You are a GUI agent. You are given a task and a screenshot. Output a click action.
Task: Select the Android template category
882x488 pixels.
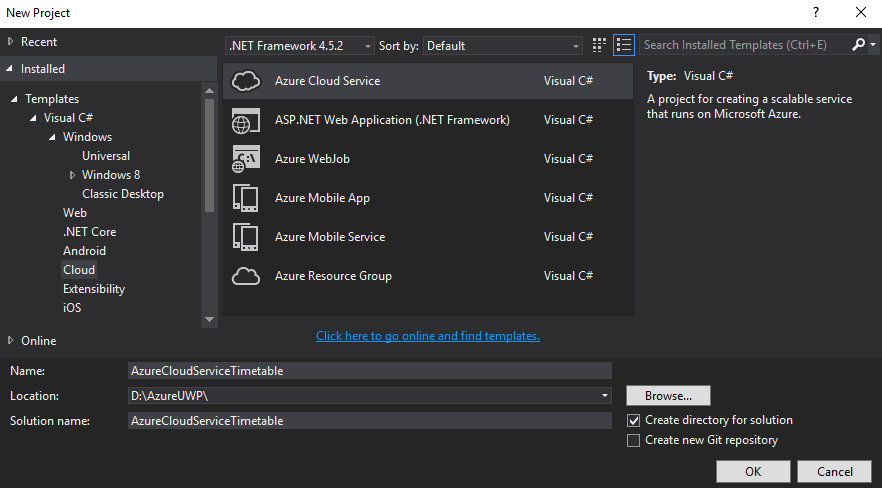pyautogui.click(x=84, y=251)
